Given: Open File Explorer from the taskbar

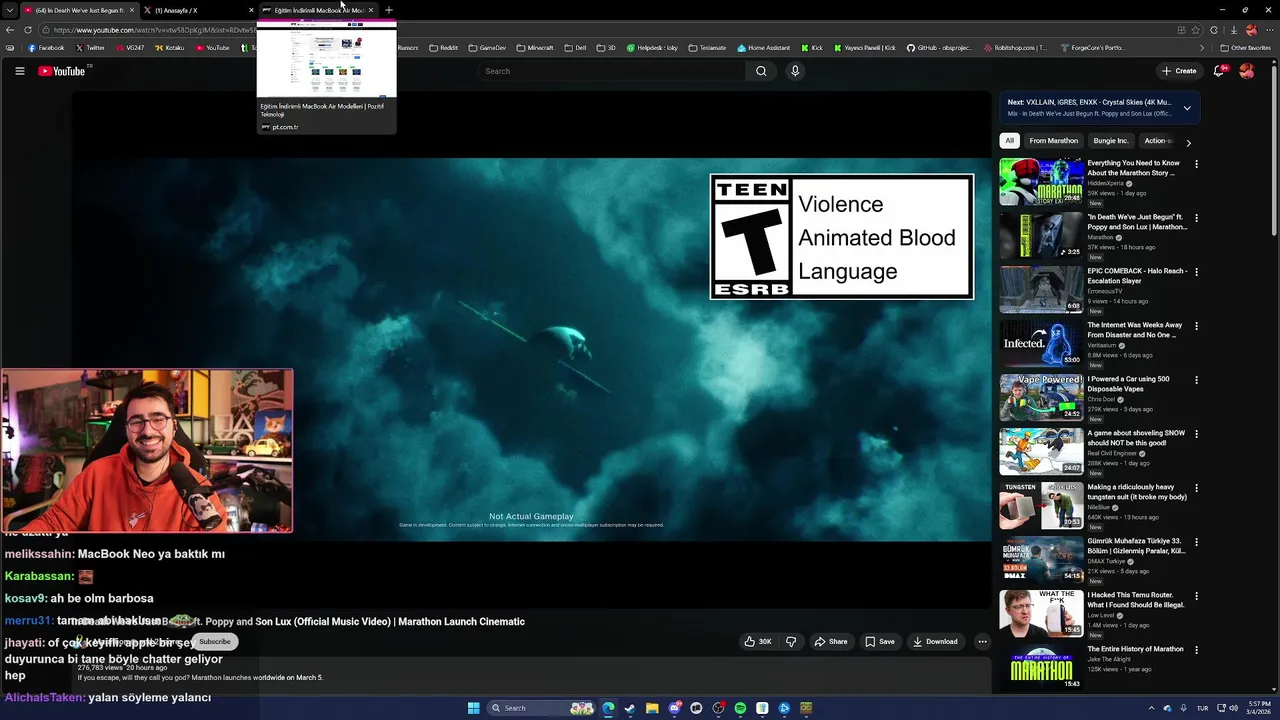Looking at the screenshot, I should coord(652,708).
